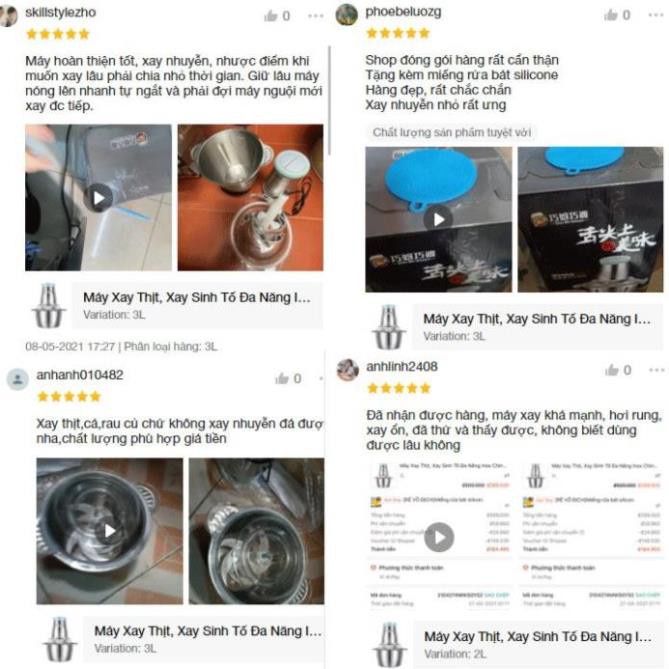Open phoebeluozg's profile avatar
The height and width of the screenshot is (669, 669).
346,15
